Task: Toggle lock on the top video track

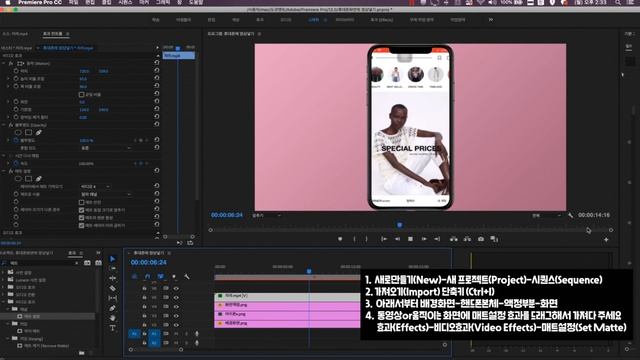Action: pyautogui.click(x=144, y=288)
